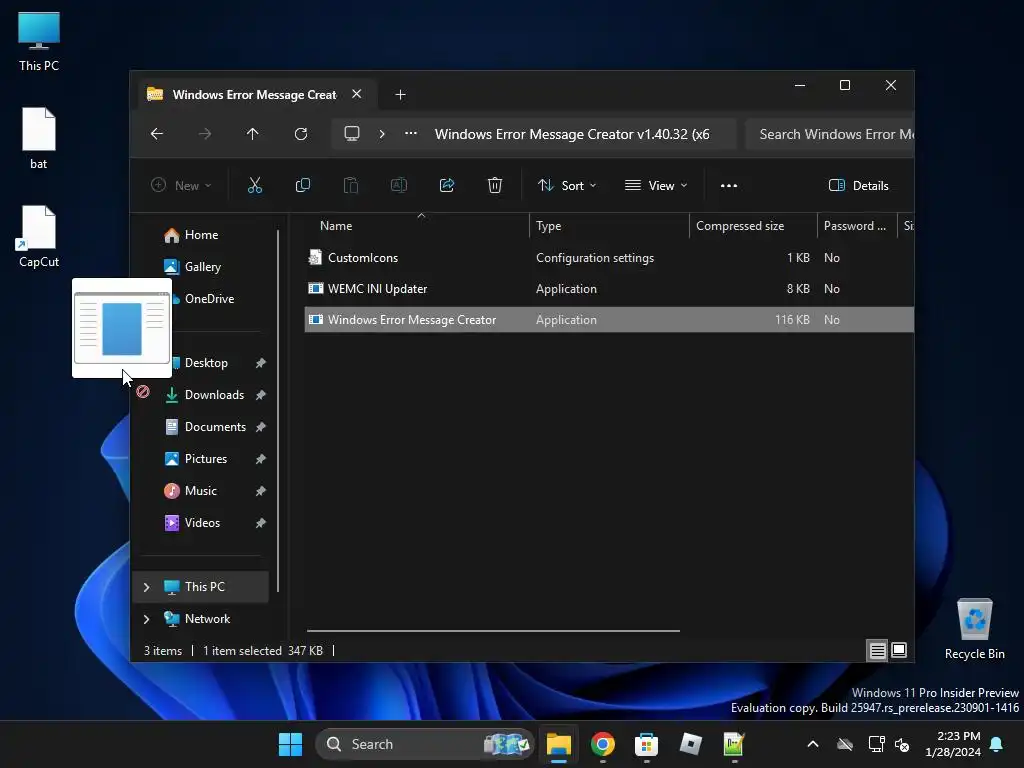Open the Windows Start menu

coord(291,744)
